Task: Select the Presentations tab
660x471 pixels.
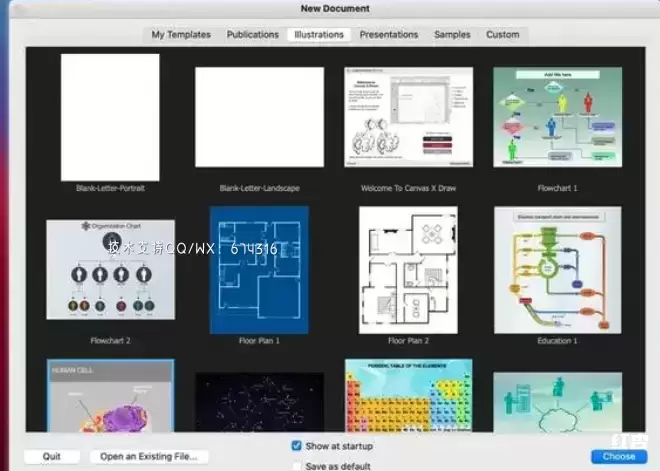Action: (389, 34)
